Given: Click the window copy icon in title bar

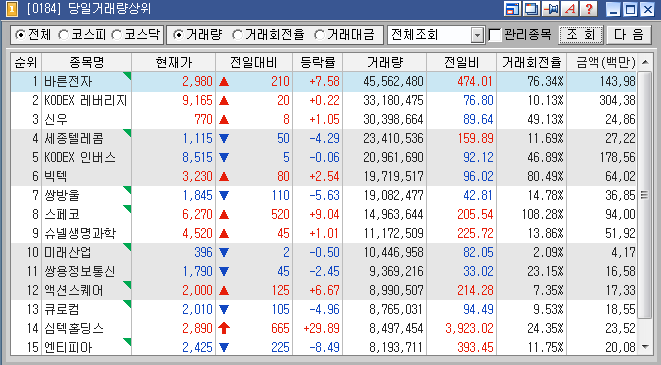Looking at the screenshot, I should (531, 9).
